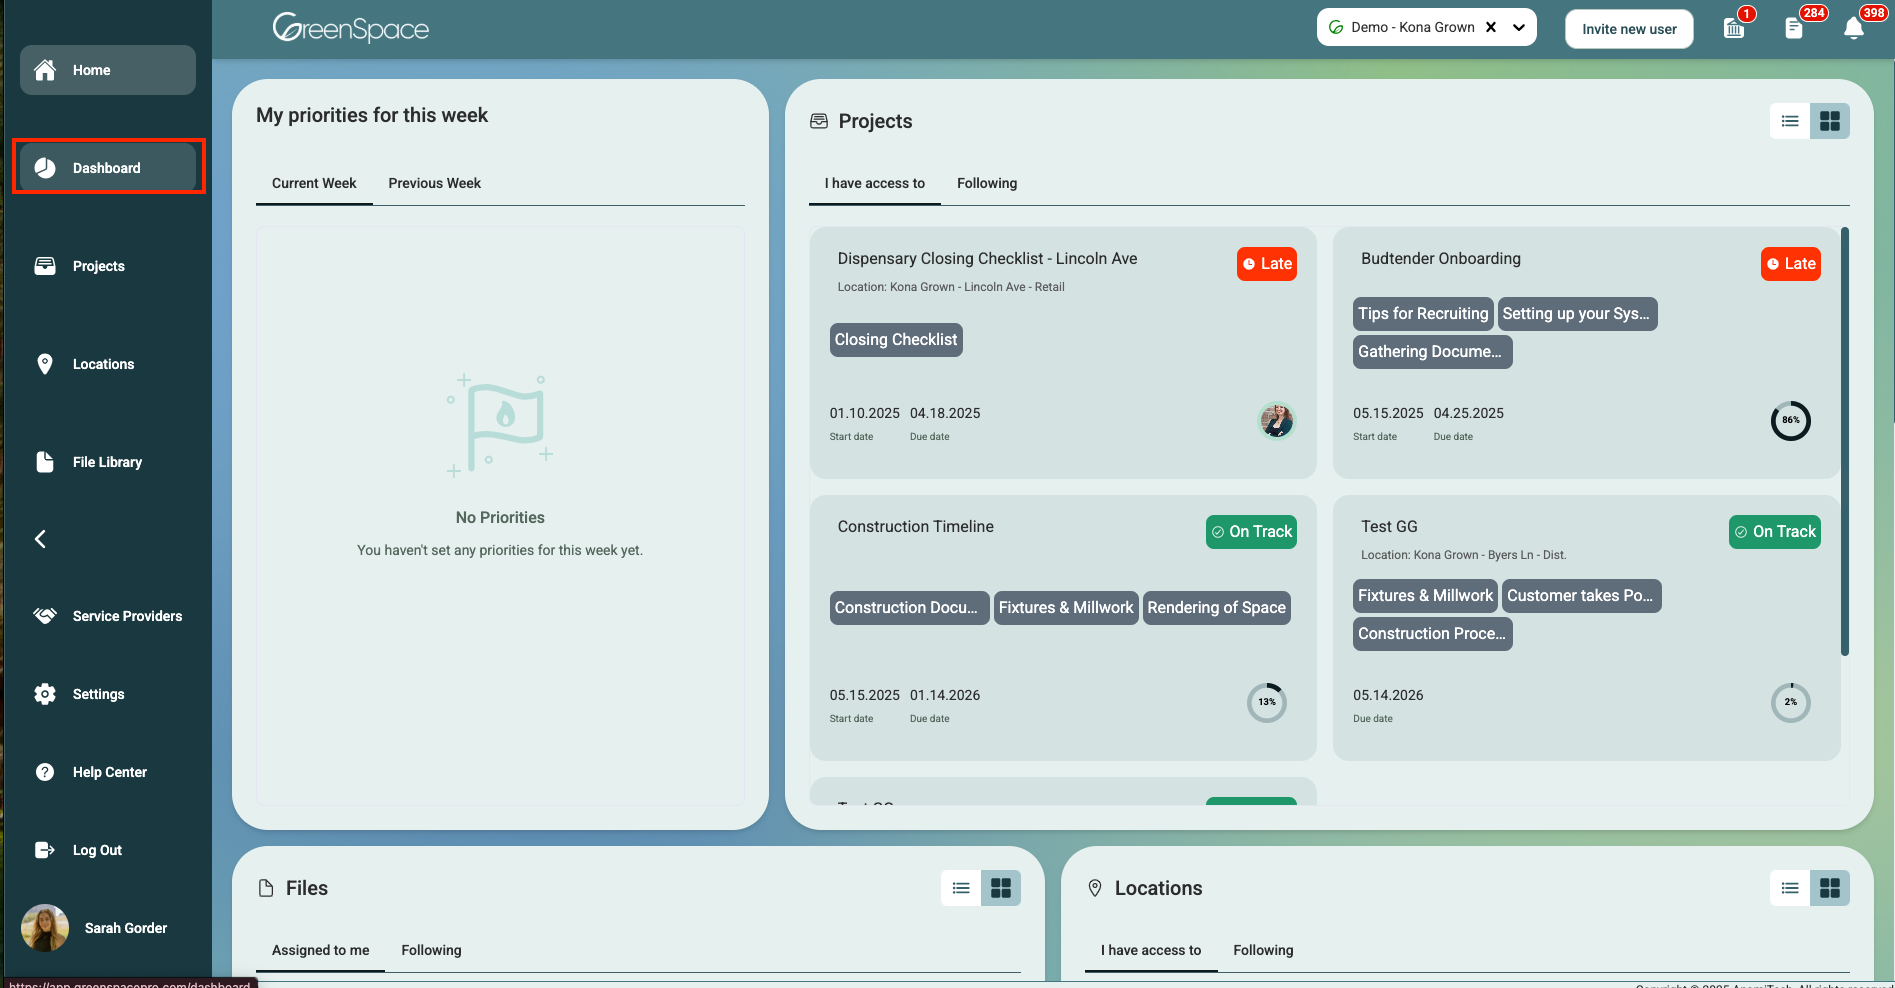Click 01.14.2026 due date text

pyautogui.click(x=945, y=695)
